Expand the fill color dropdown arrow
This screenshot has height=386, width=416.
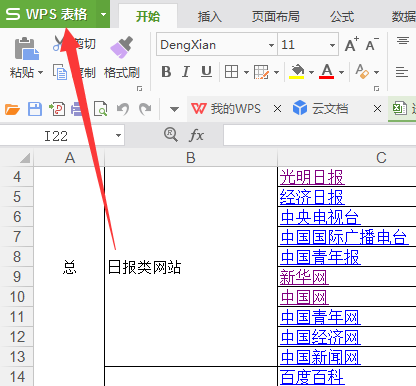pyautogui.click(x=311, y=72)
